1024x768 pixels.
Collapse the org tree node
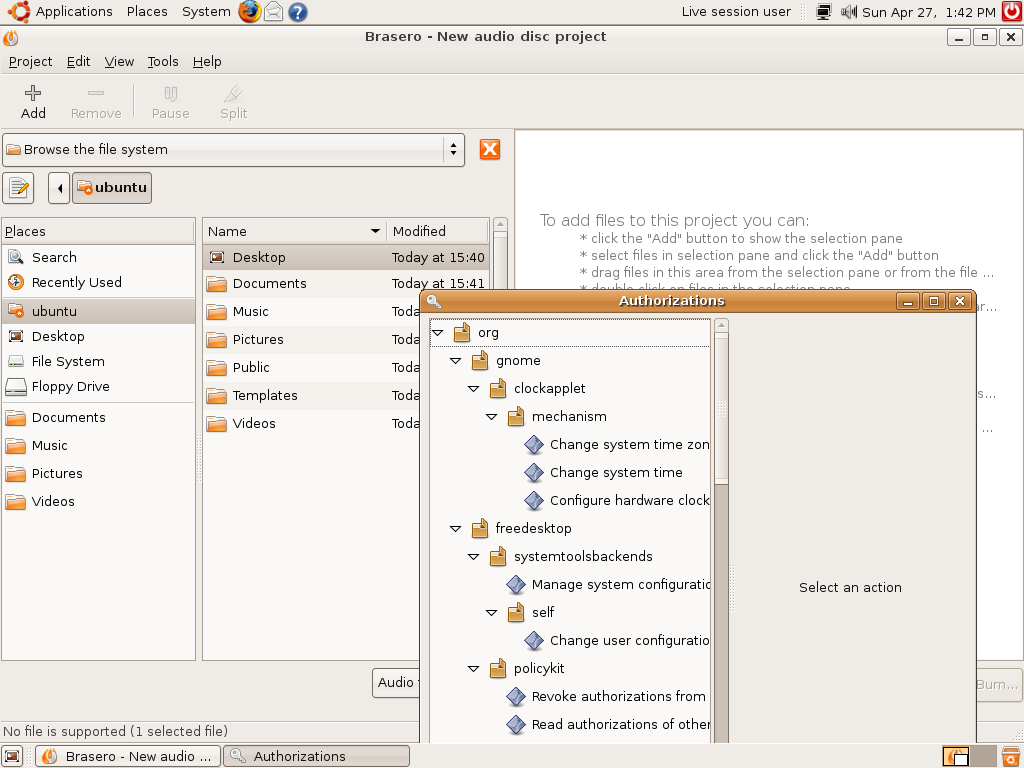(438, 332)
